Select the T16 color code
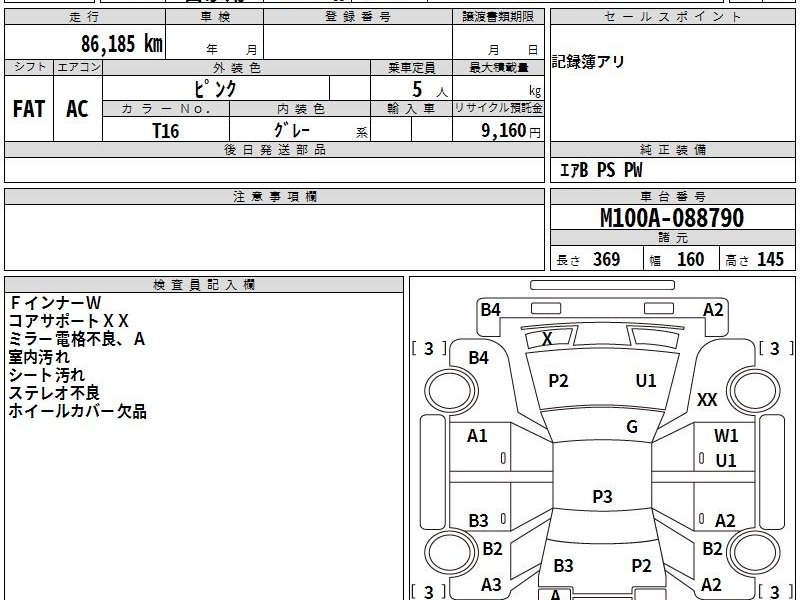 (166, 131)
